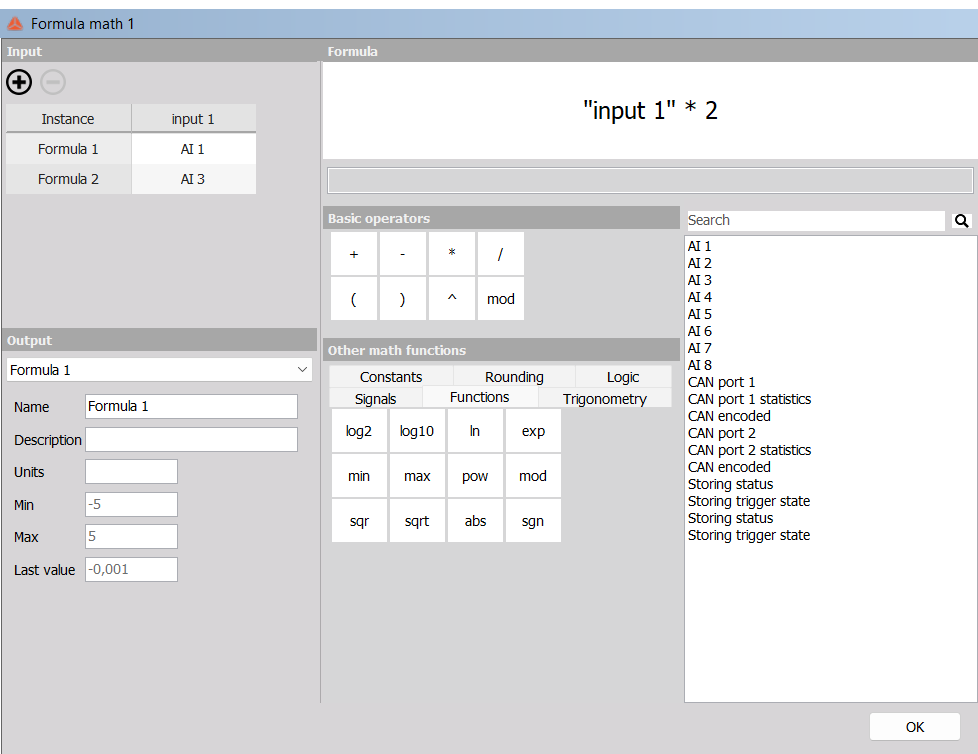Open the Trigonometry tab
The height and width of the screenshot is (754, 978).
point(605,399)
